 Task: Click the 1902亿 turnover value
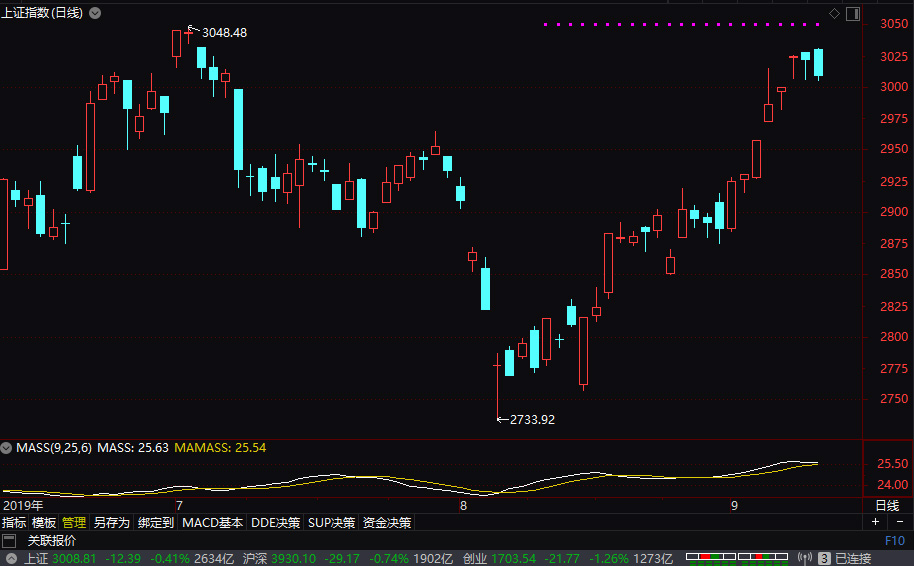(x=433, y=558)
